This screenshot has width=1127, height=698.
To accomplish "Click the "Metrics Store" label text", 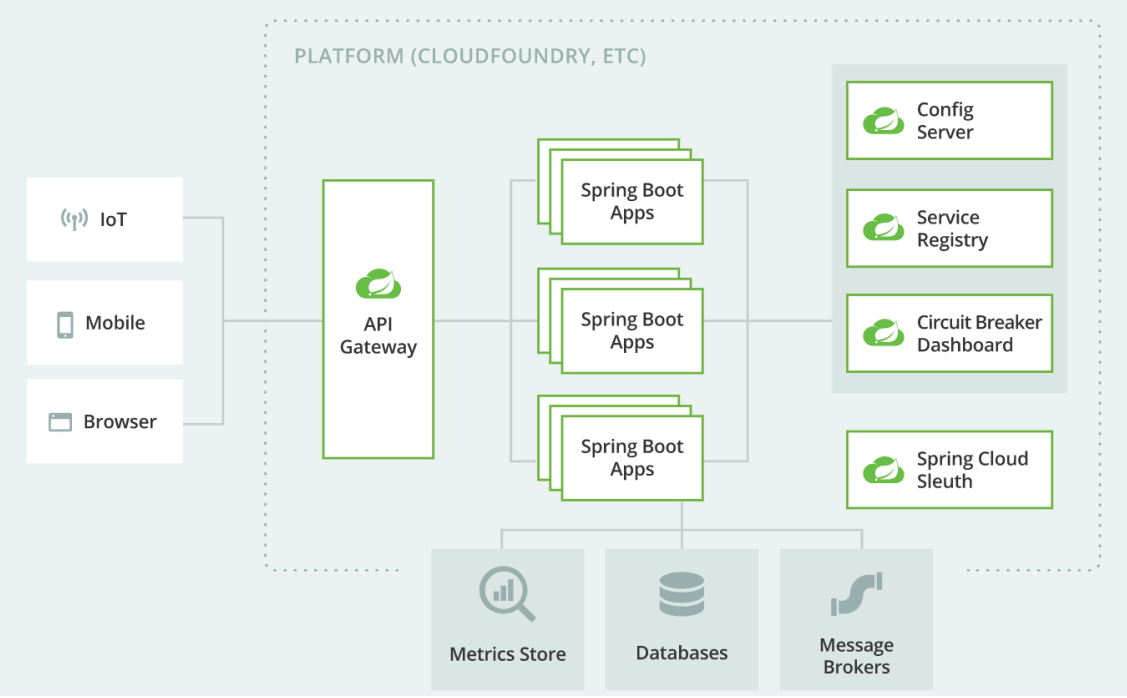I will (507, 654).
